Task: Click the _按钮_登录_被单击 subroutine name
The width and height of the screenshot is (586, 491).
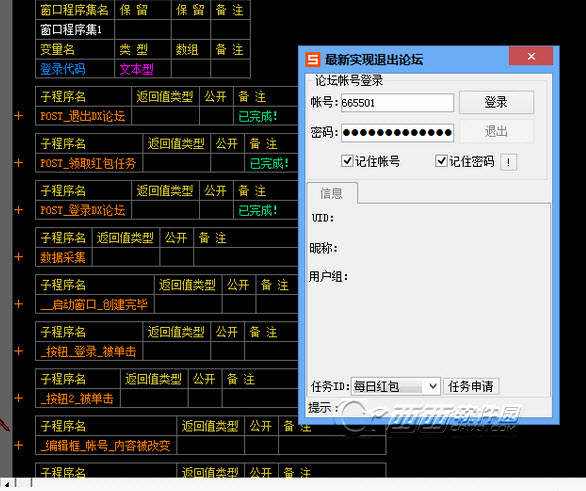Action: click(88, 352)
